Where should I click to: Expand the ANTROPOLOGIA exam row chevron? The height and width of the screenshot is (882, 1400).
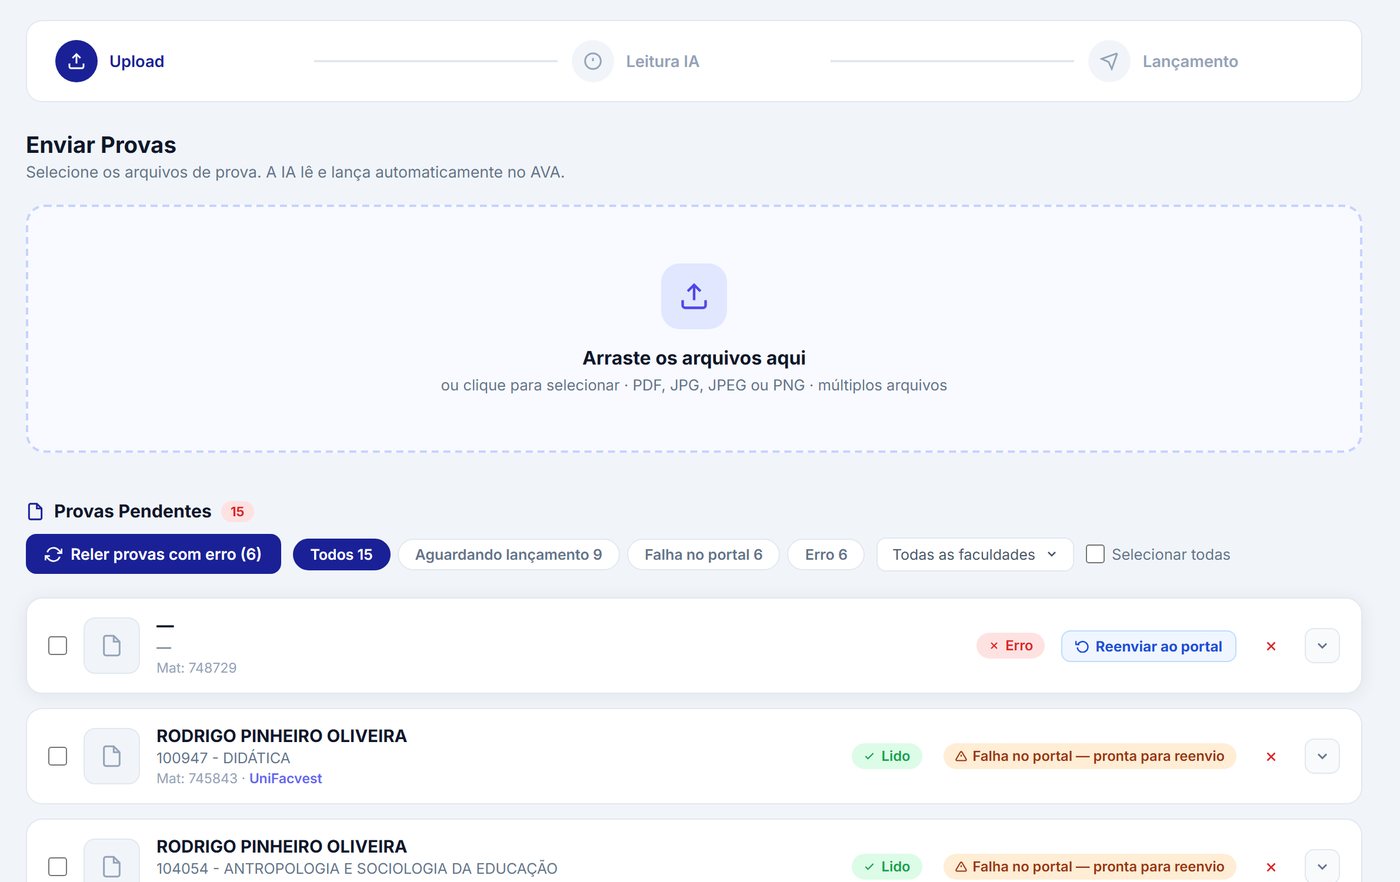tap(1322, 866)
